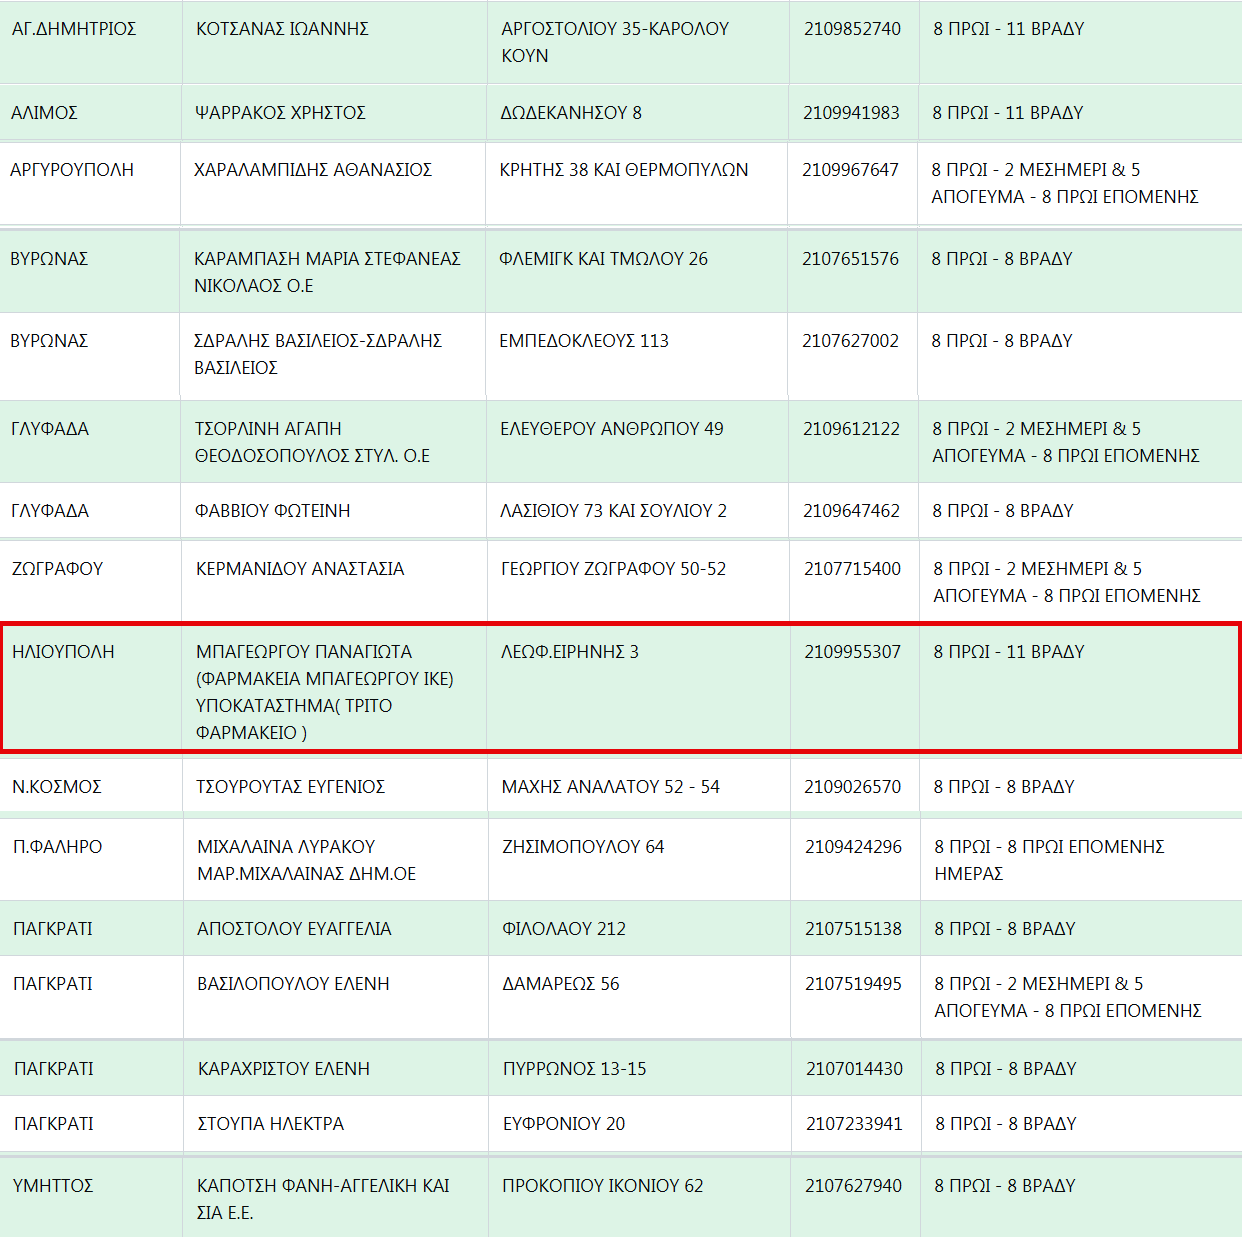Click address ΠΡΟΚΟΠΙΟΥ ΙΚΟΝΙΟΥ 62
This screenshot has height=1237, width=1242.
coord(603,1186)
